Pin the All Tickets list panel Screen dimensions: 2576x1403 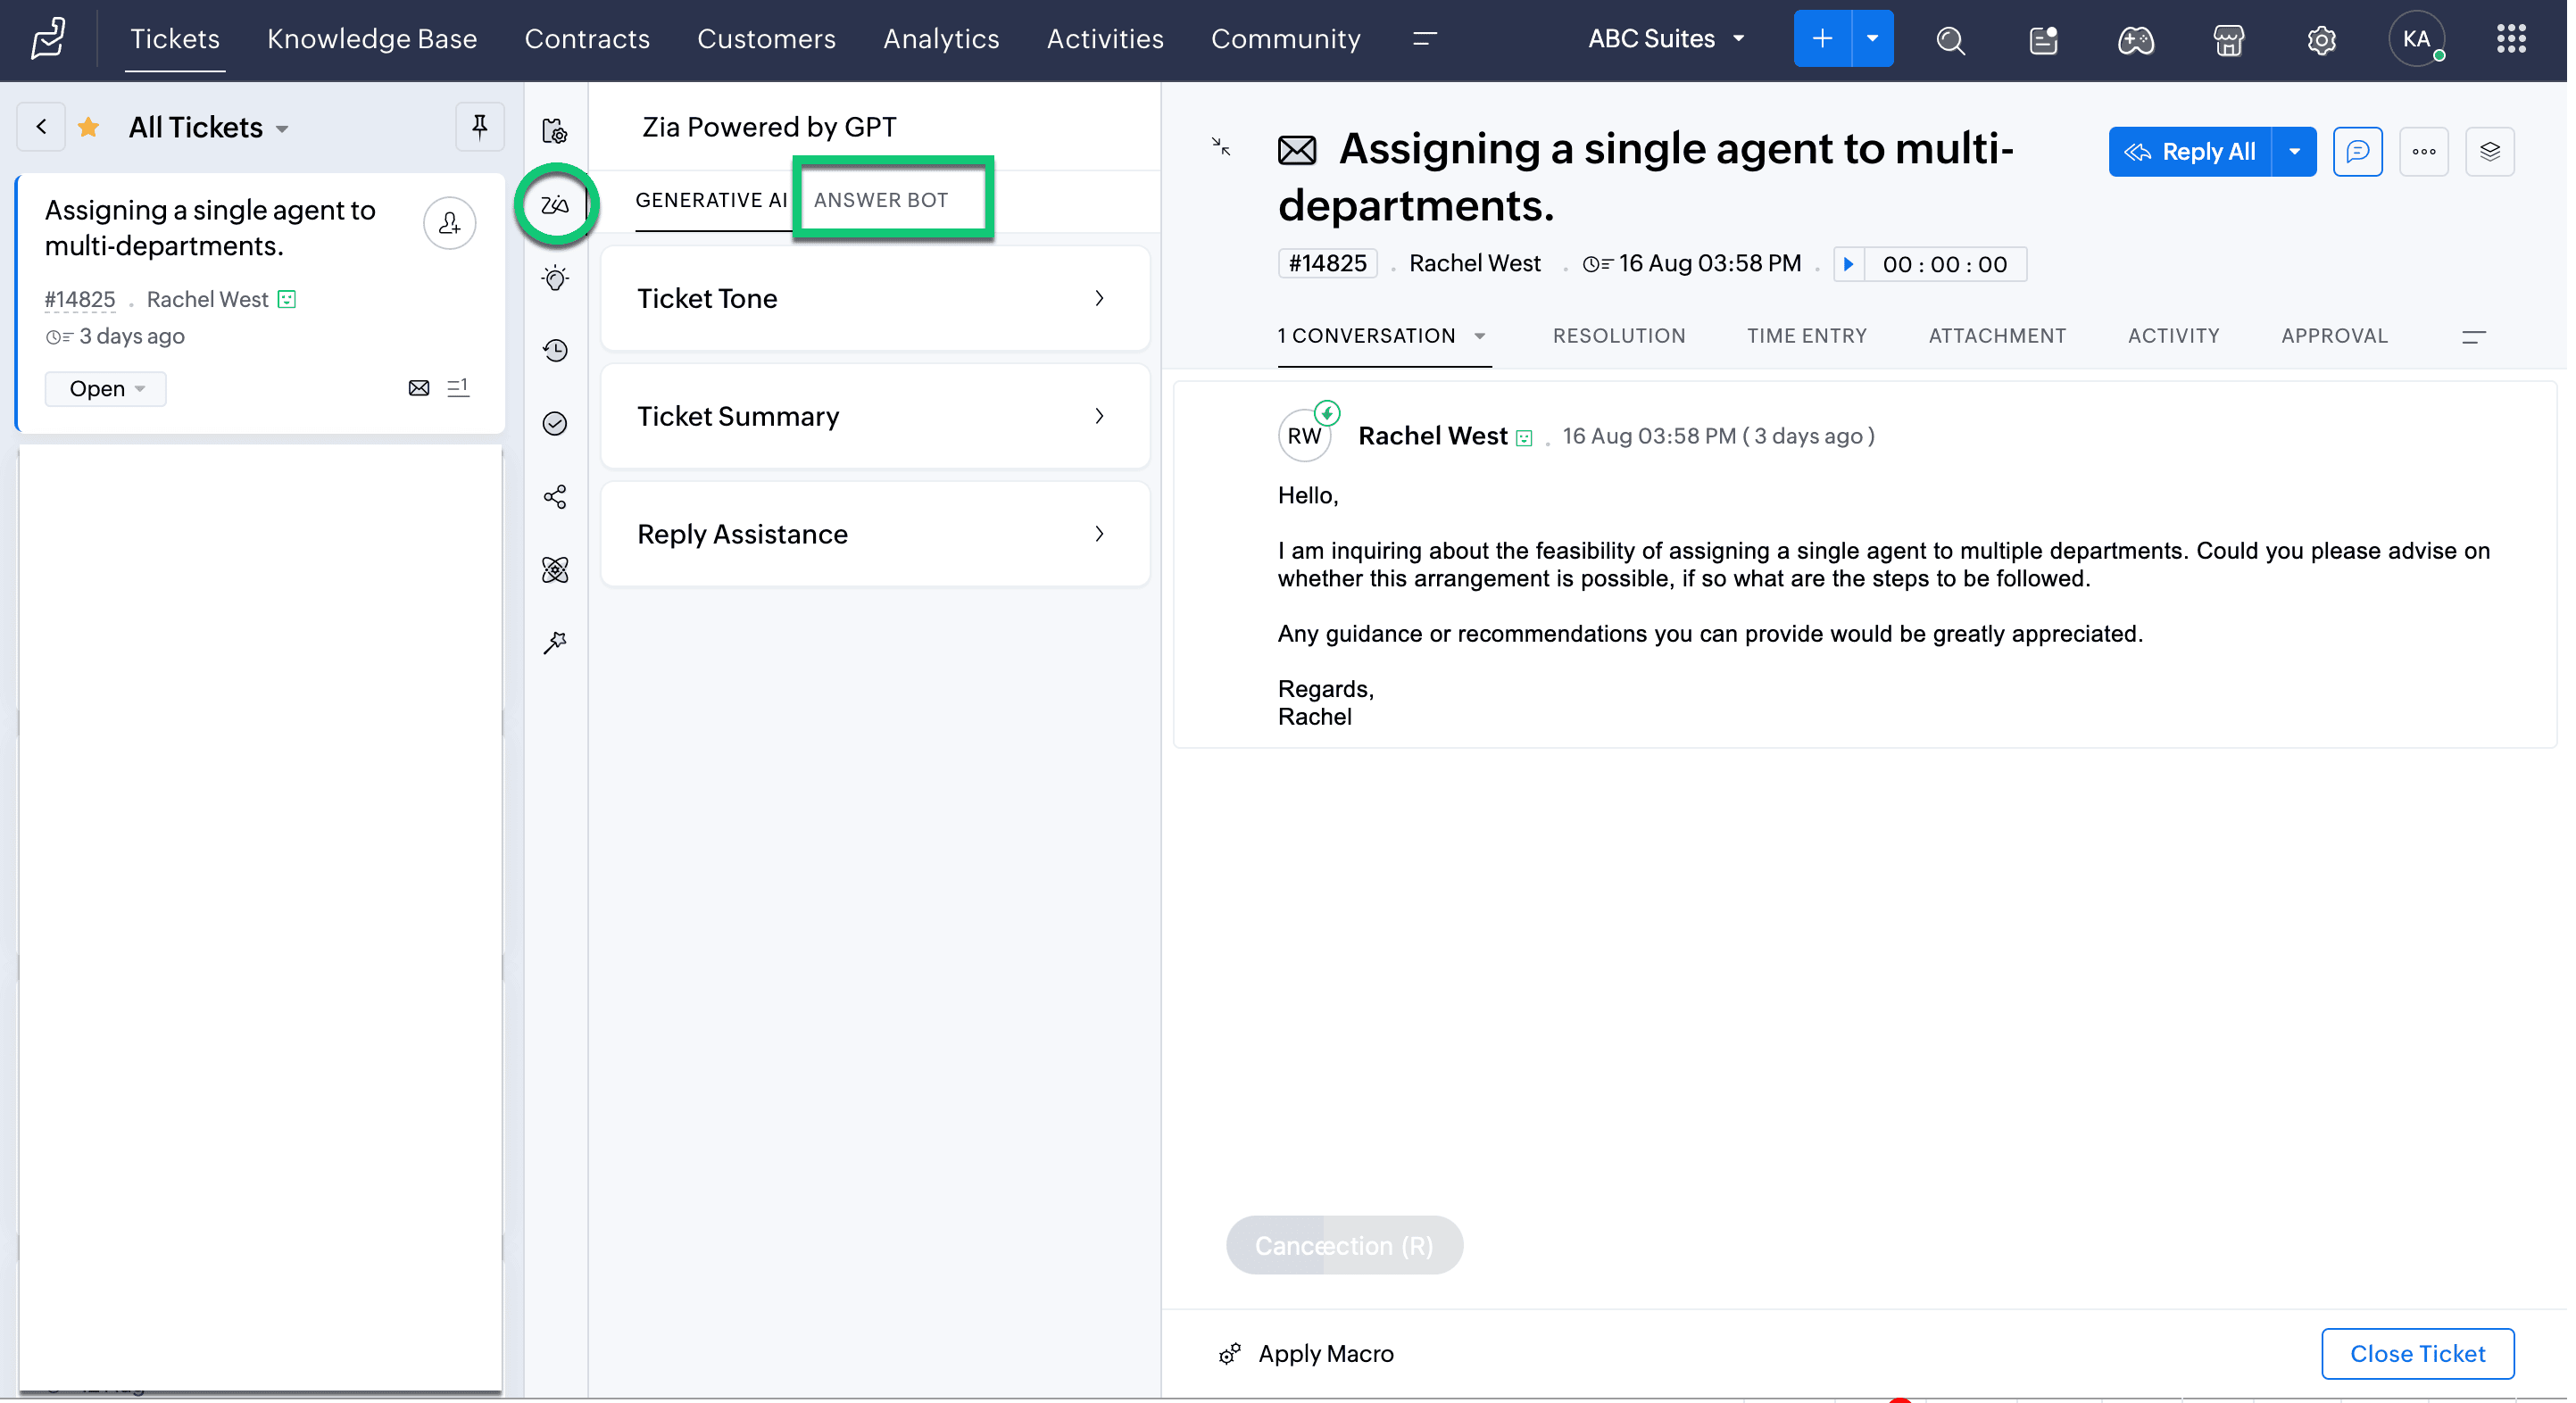(480, 127)
